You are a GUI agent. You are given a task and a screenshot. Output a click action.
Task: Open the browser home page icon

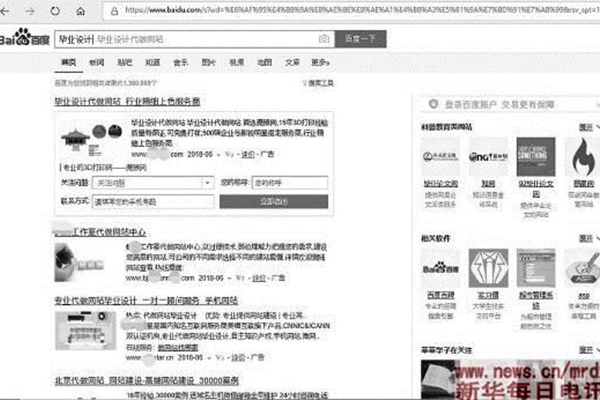(80, 11)
